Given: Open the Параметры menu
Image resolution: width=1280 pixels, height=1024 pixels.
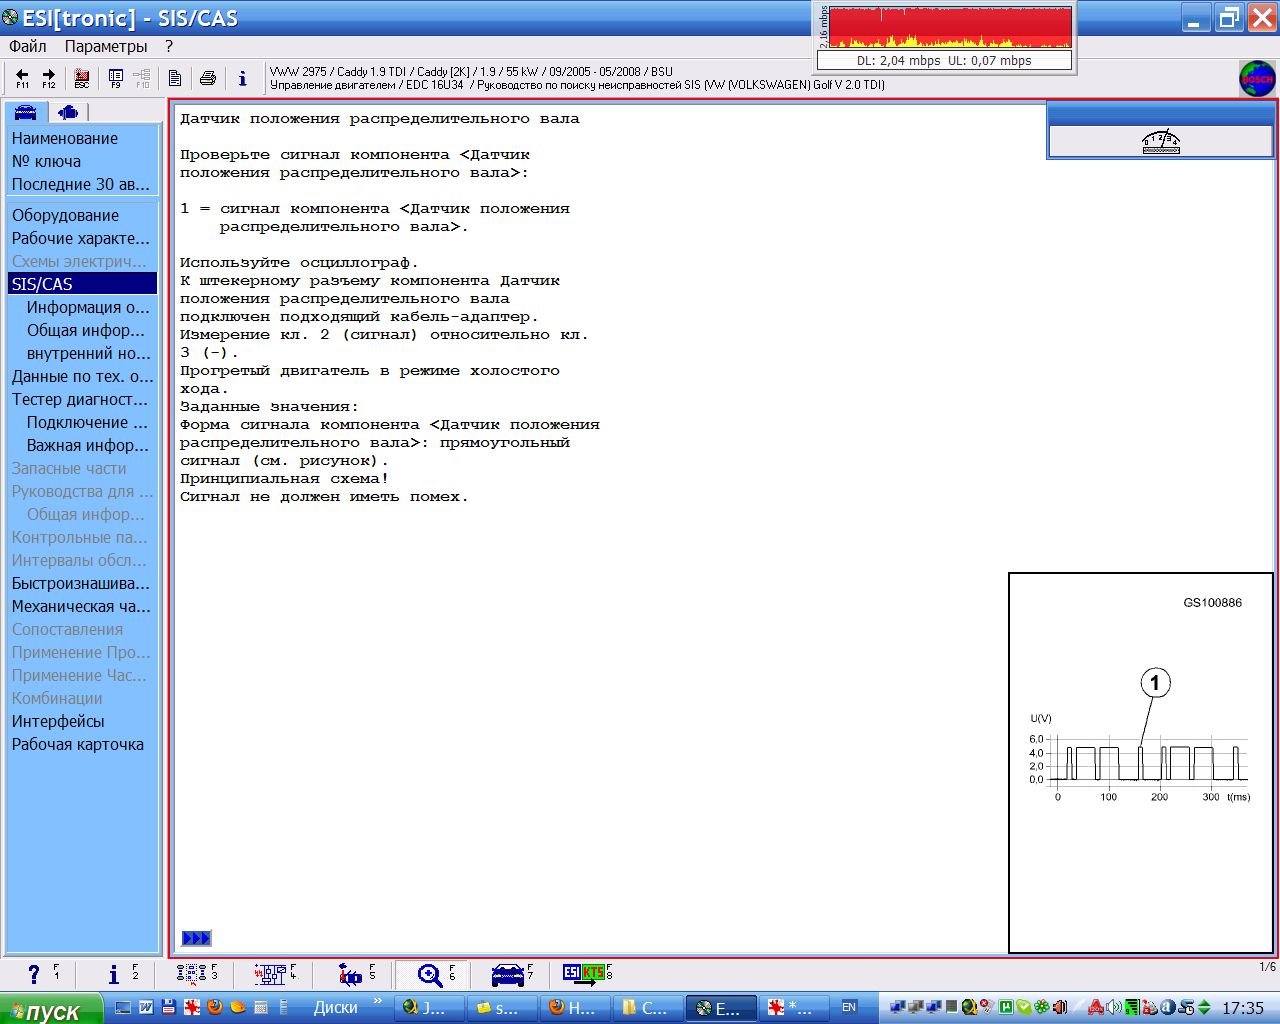Looking at the screenshot, I should pos(106,46).
